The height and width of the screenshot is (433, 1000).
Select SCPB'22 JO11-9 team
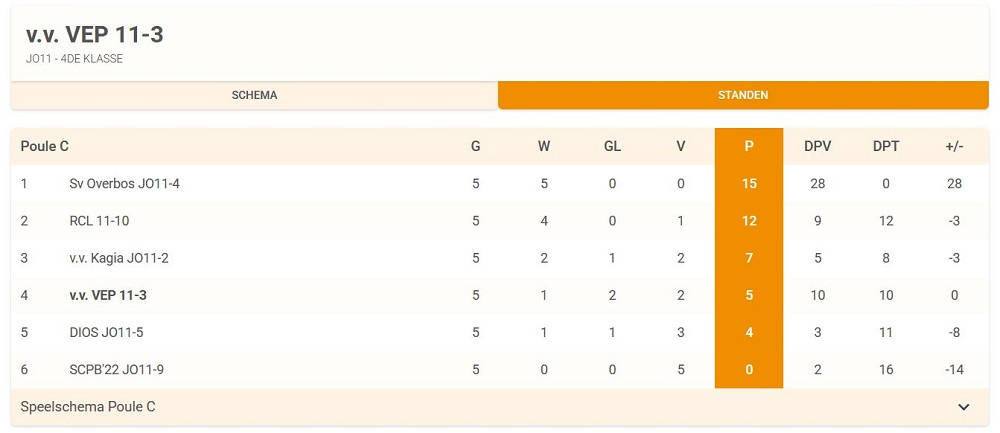pos(116,369)
